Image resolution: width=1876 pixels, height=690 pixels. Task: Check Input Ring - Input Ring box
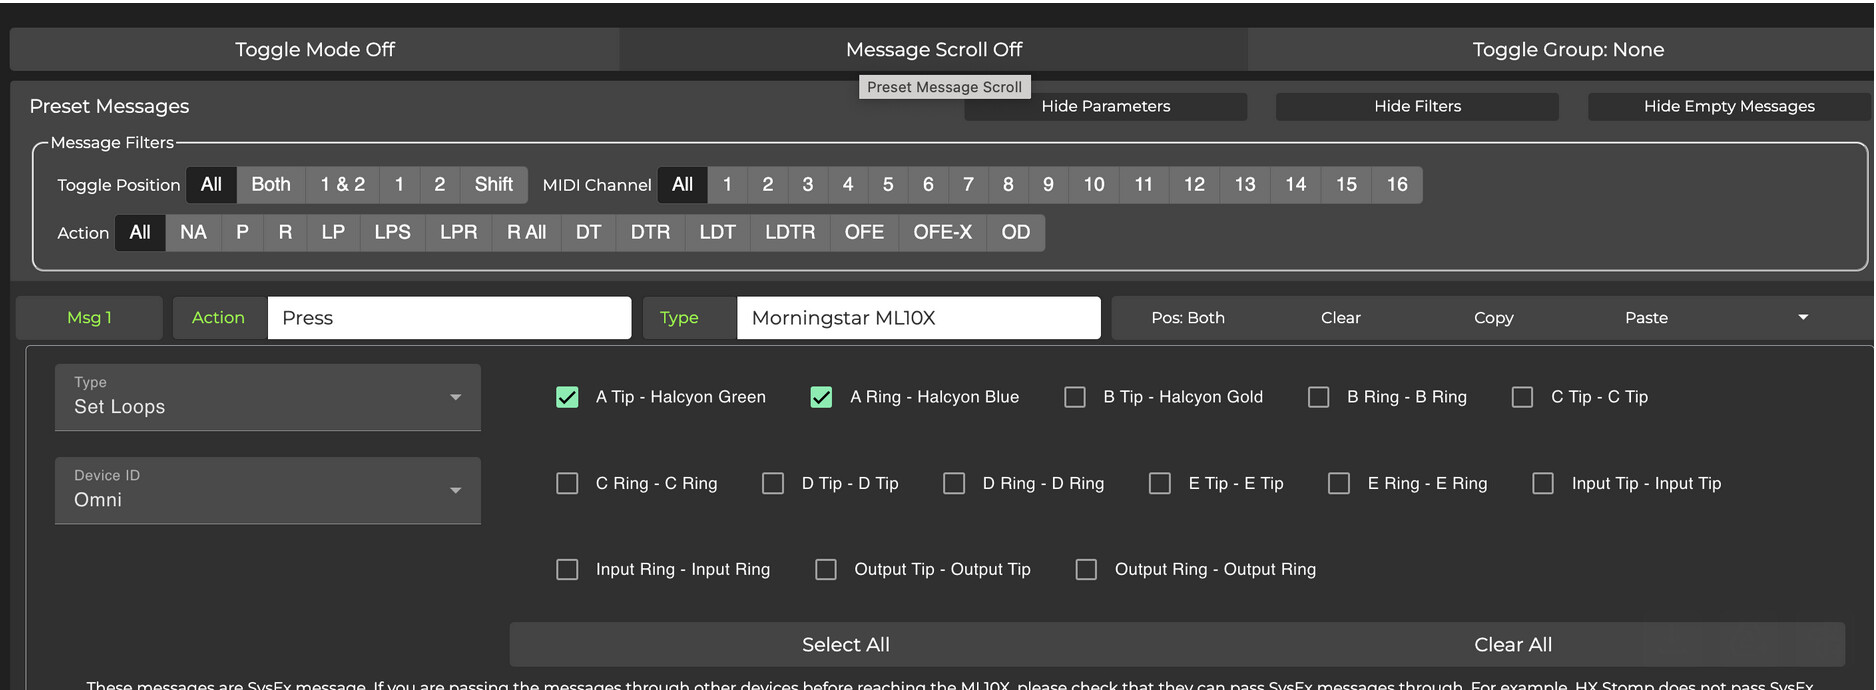(x=567, y=569)
